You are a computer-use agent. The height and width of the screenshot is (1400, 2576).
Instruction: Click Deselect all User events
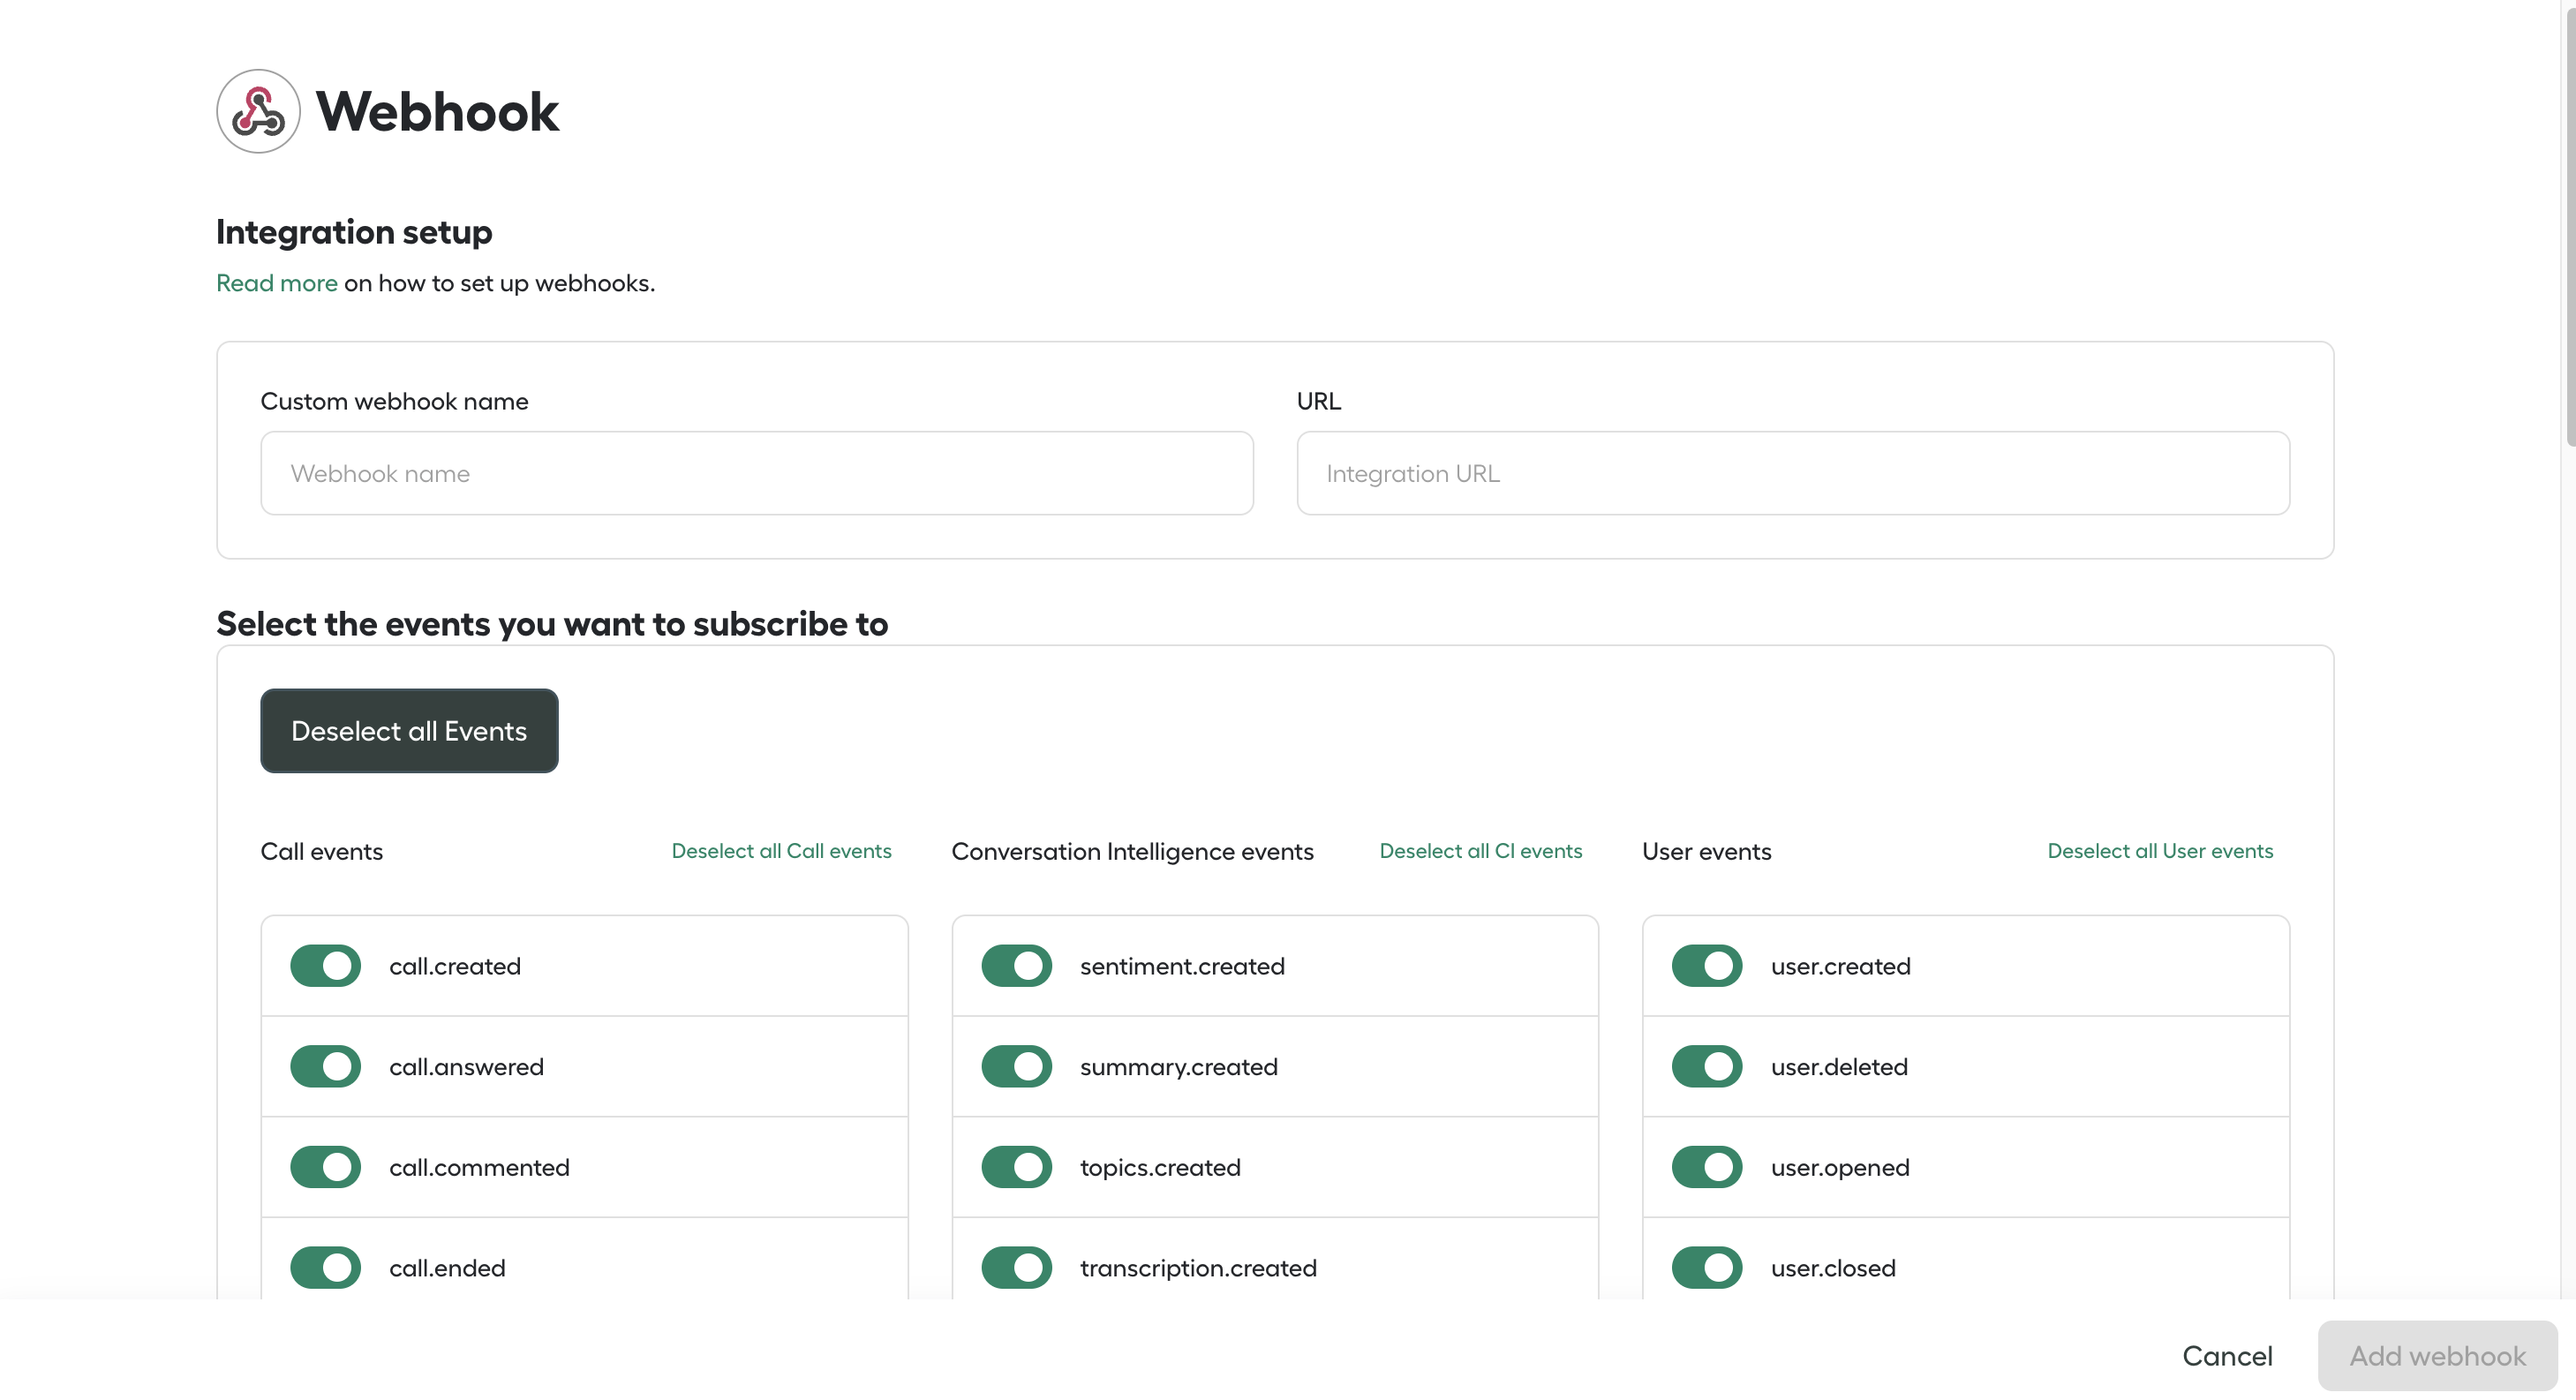coord(2160,851)
